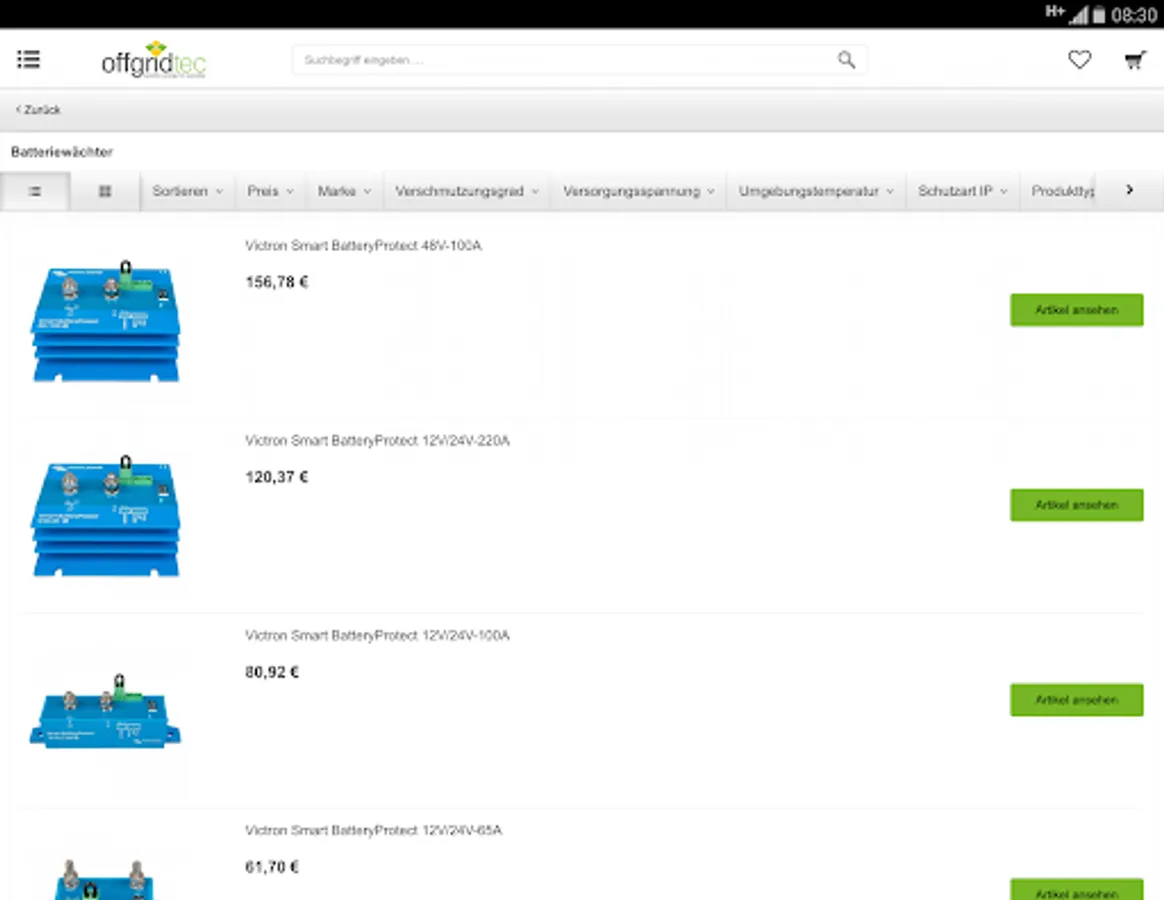The image size is (1164, 900).
Task: Expand the Schutzart IP filter
Action: click(962, 191)
